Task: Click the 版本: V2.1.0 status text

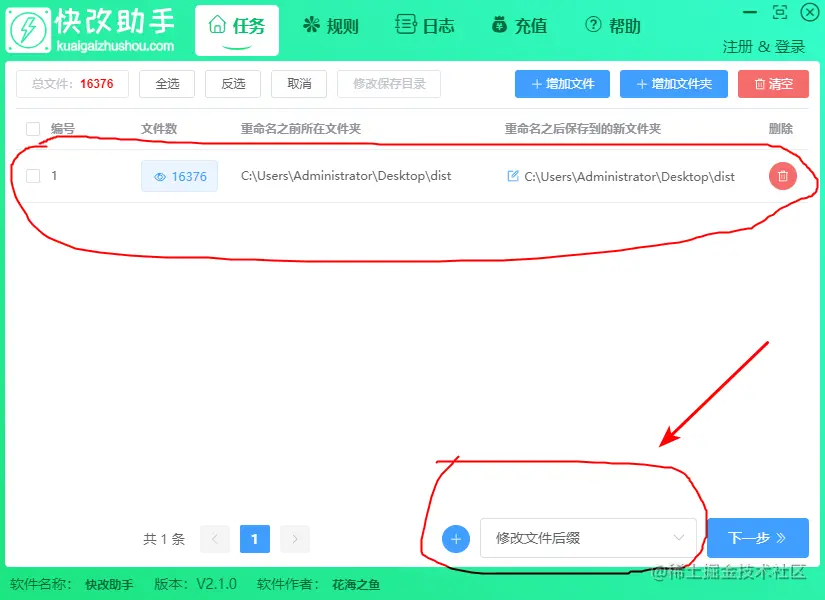Action: pos(195,584)
